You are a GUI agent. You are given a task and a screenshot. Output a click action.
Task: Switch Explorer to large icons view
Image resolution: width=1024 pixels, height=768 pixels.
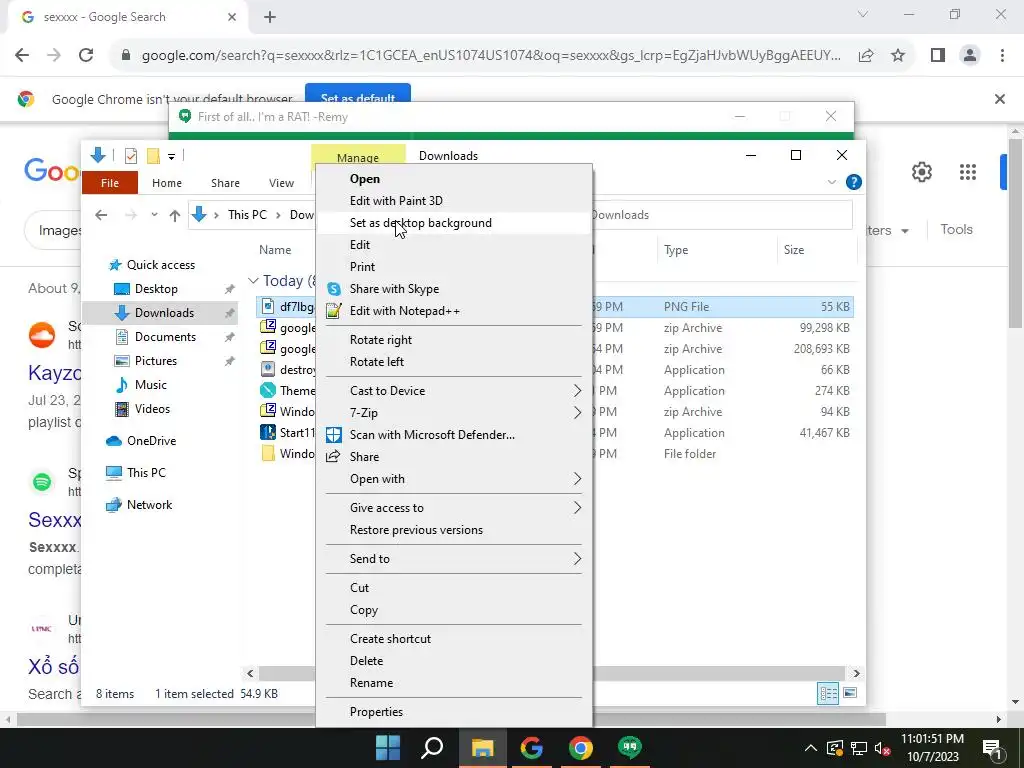coord(850,693)
